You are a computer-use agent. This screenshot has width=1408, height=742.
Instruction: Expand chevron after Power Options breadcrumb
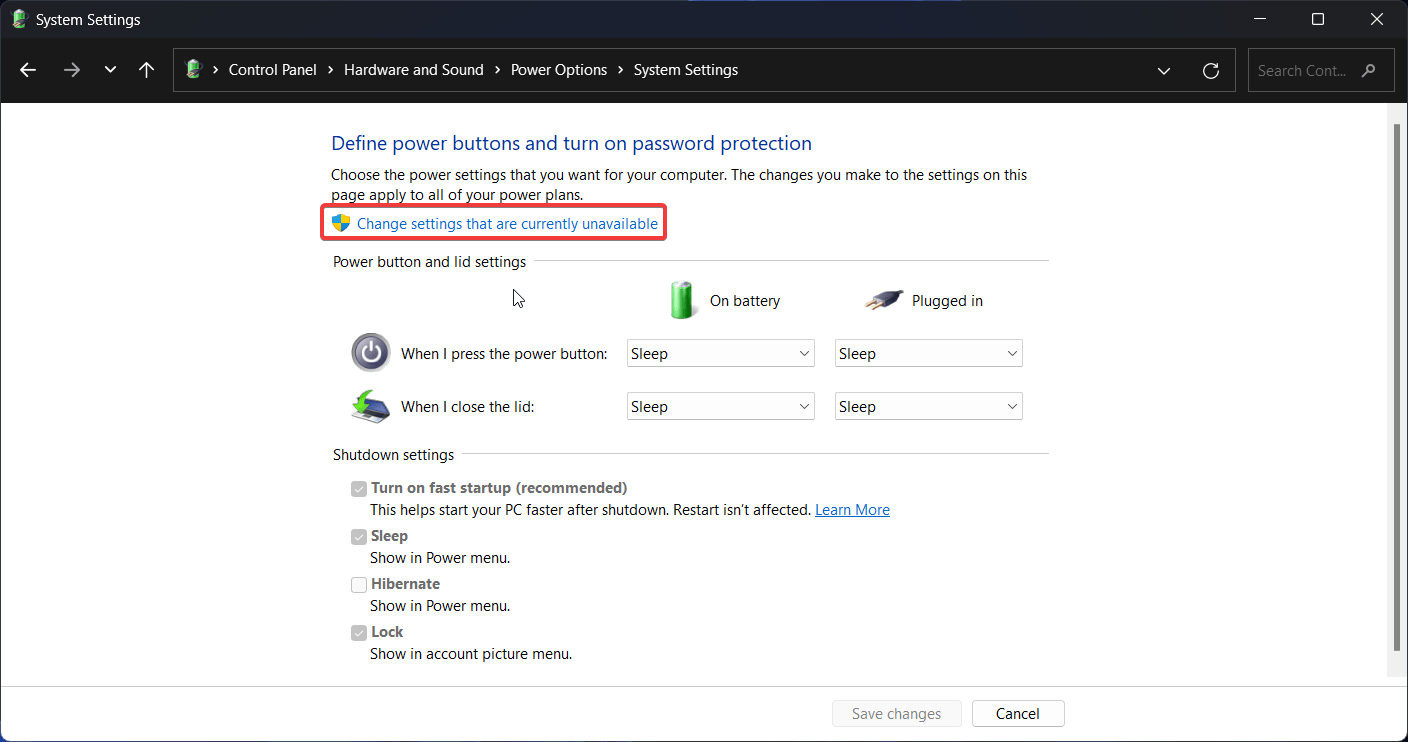tap(620, 70)
